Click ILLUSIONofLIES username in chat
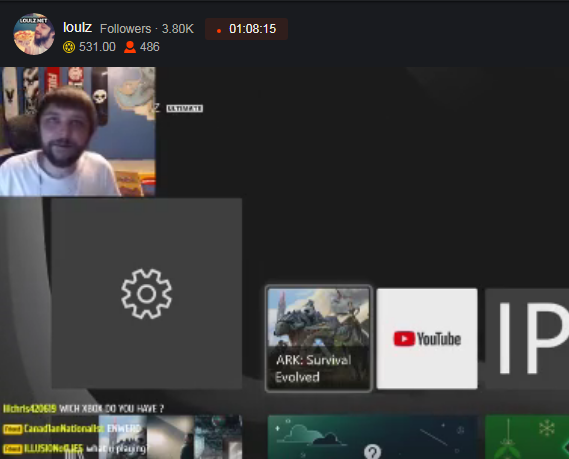This screenshot has width=569, height=459. pos(53,449)
